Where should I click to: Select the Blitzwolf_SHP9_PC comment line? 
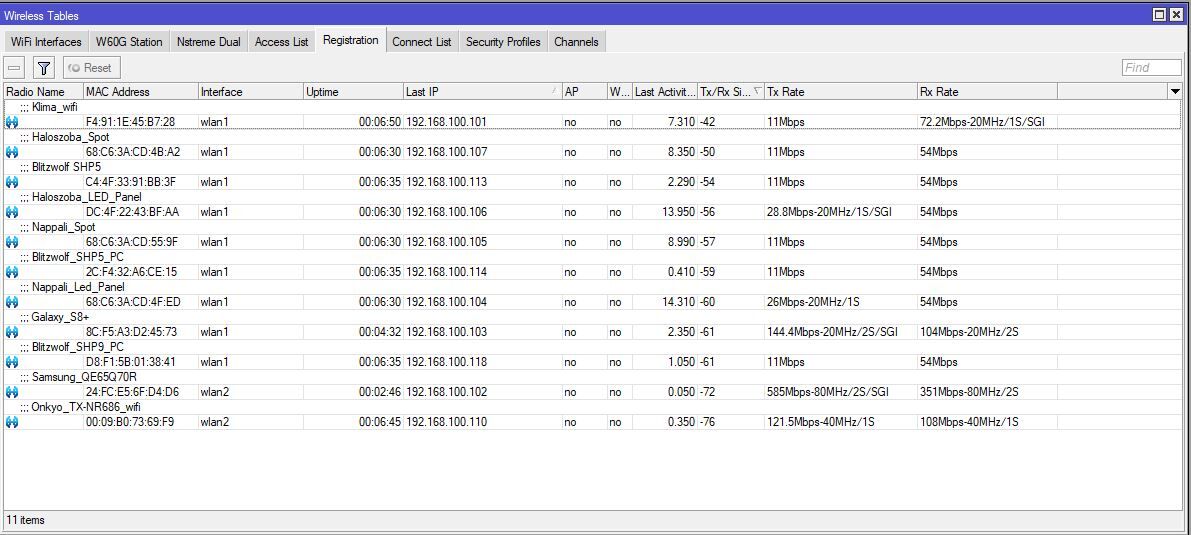(x=71, y=347)
